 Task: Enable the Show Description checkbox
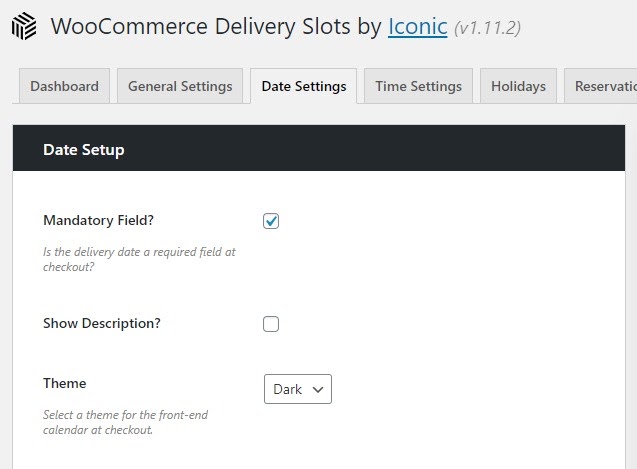coord(271,324)
